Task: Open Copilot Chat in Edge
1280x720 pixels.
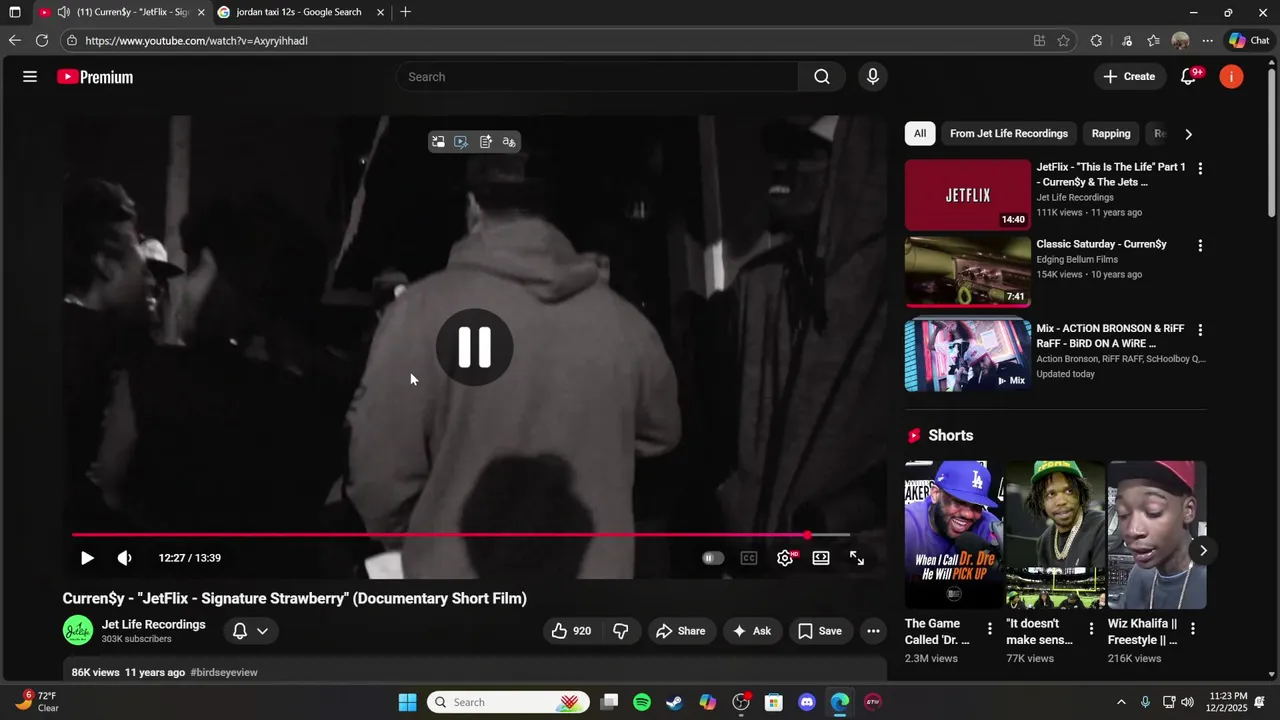Action: 1249,41
